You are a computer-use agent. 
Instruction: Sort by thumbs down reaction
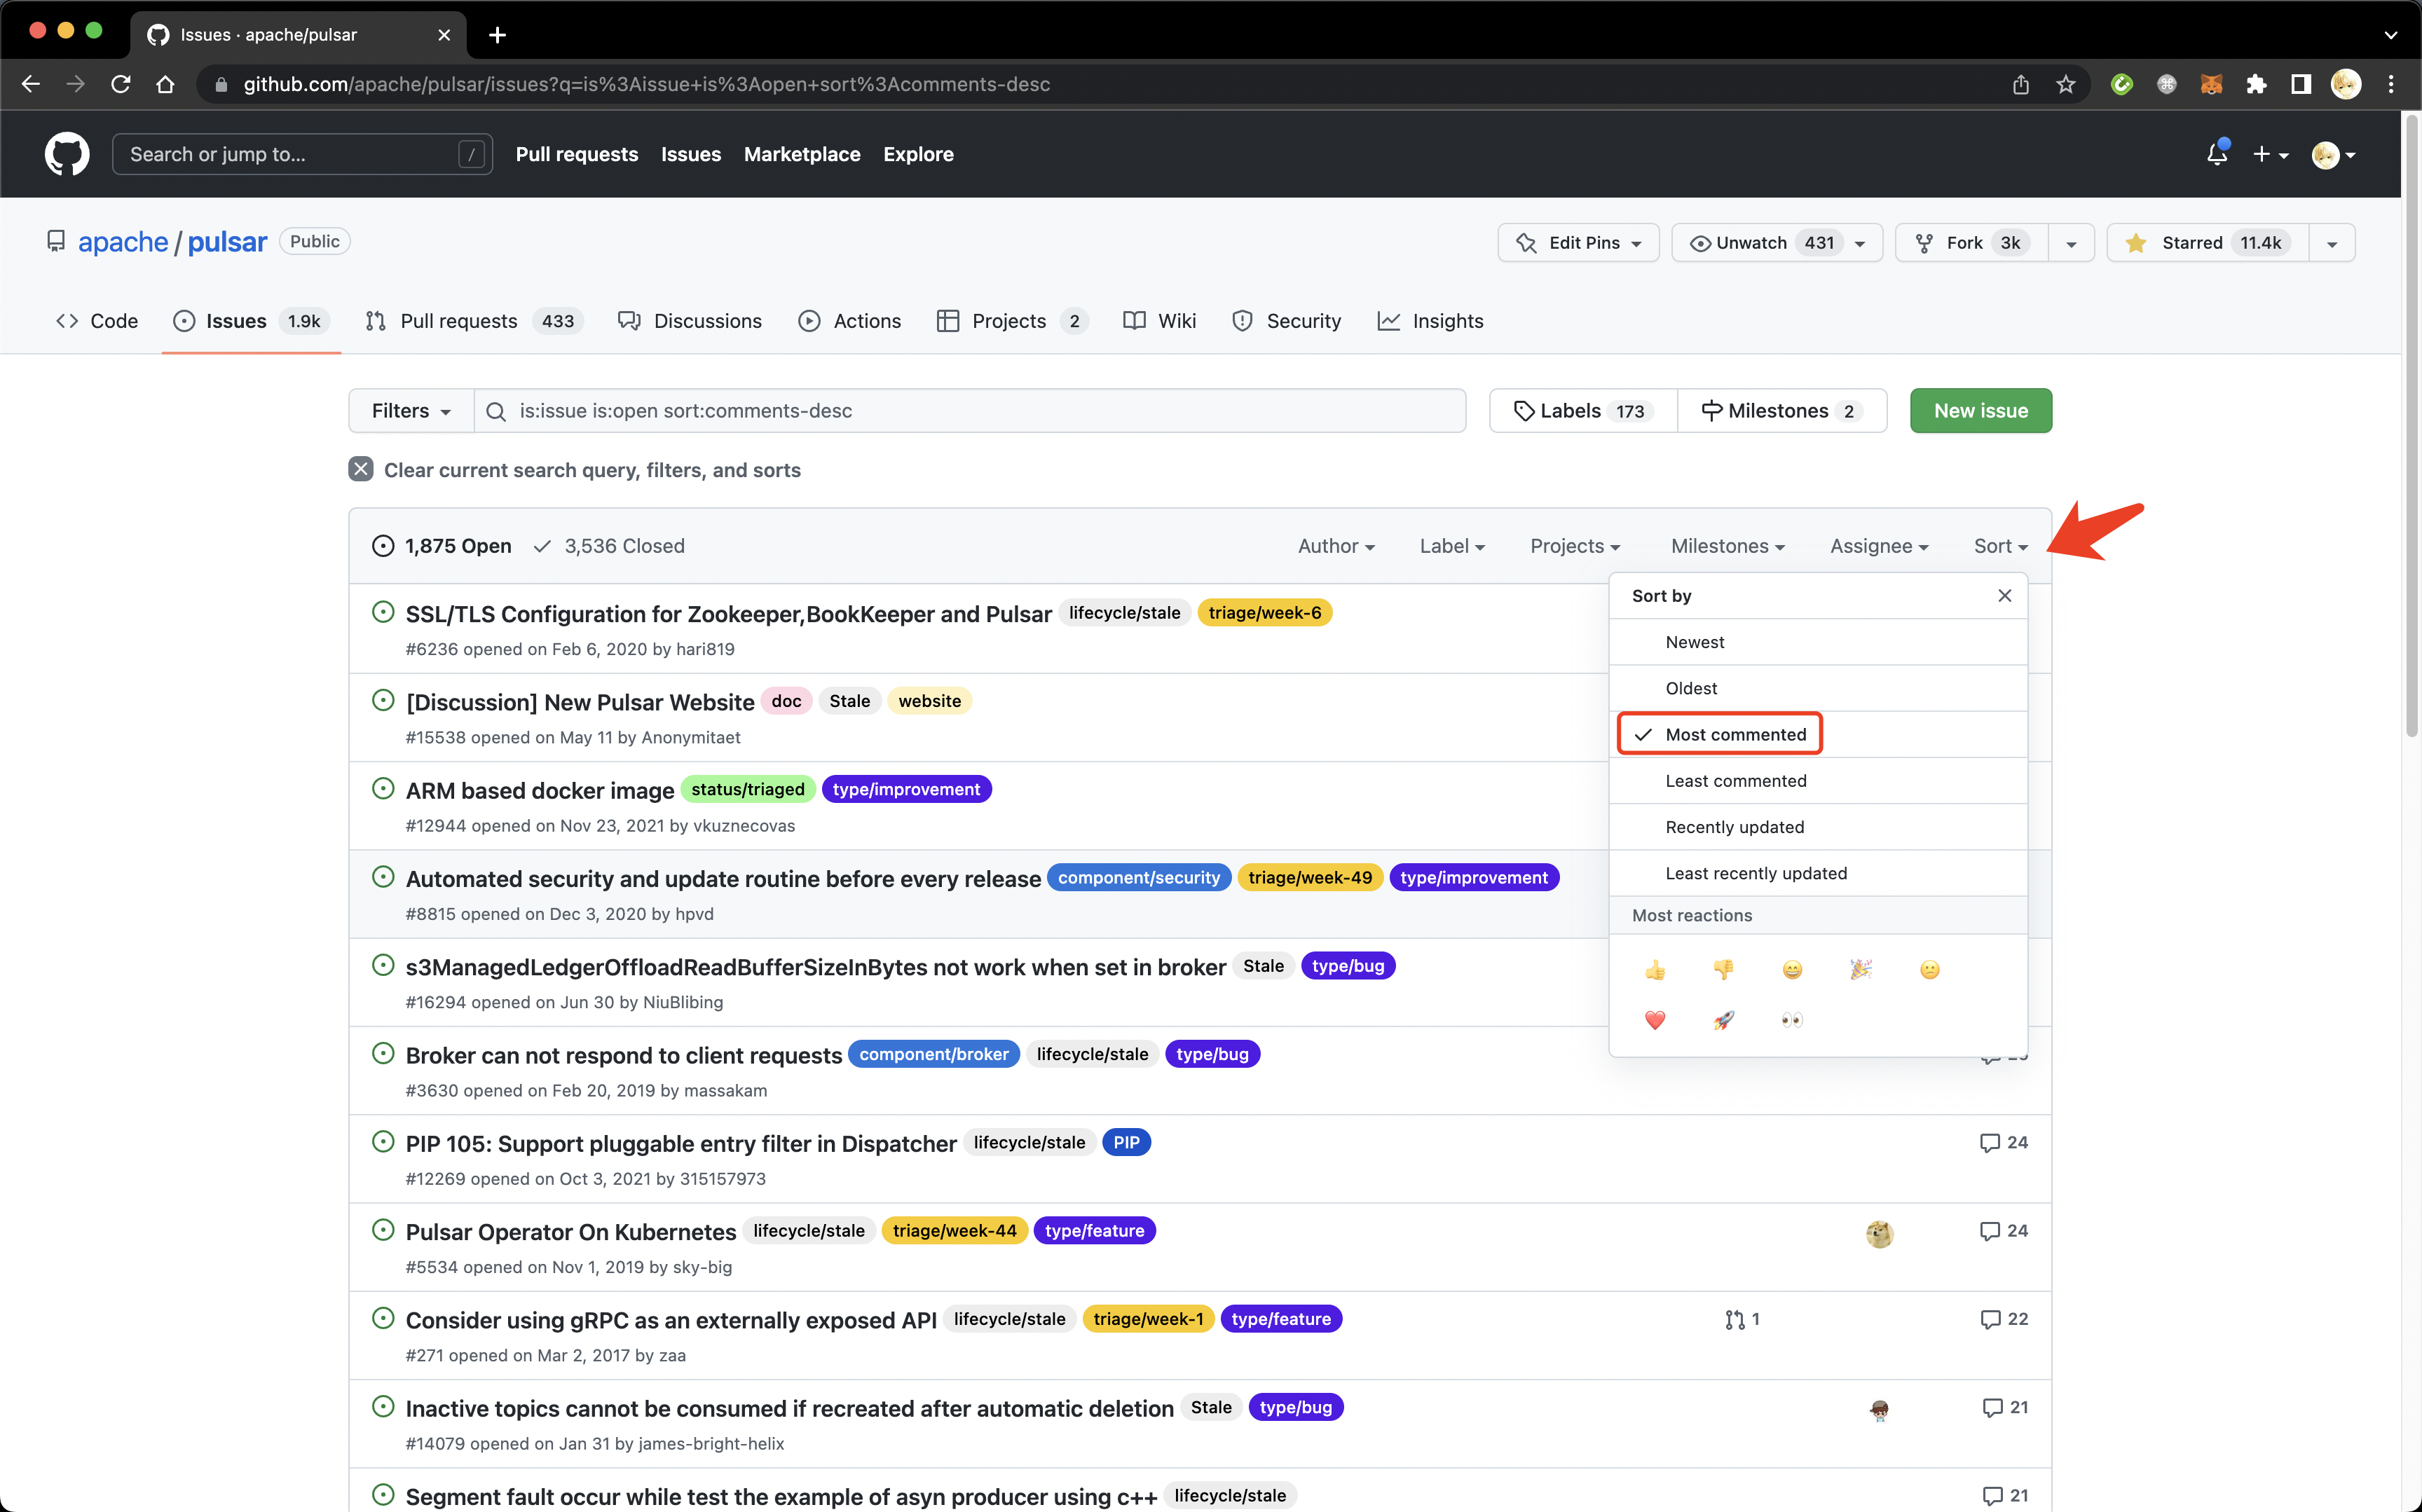point(1724,969)
